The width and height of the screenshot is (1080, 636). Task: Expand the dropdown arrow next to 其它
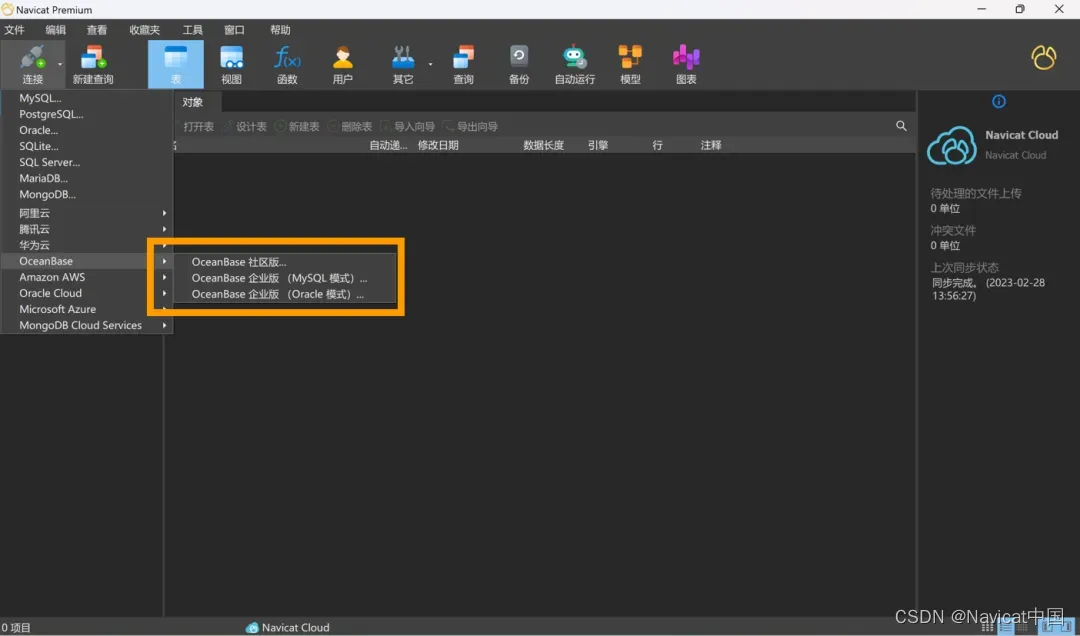point(430,64)
